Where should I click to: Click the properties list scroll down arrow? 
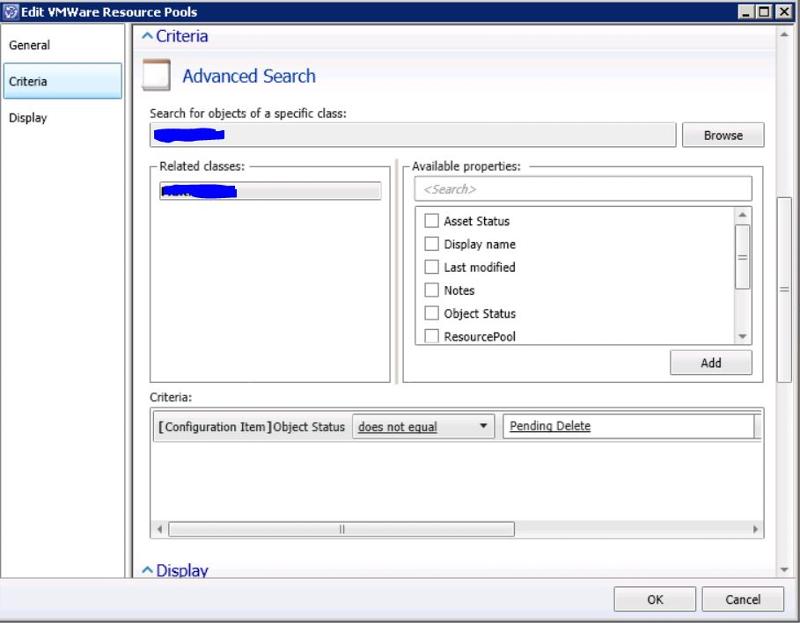(x=742, y=337)
